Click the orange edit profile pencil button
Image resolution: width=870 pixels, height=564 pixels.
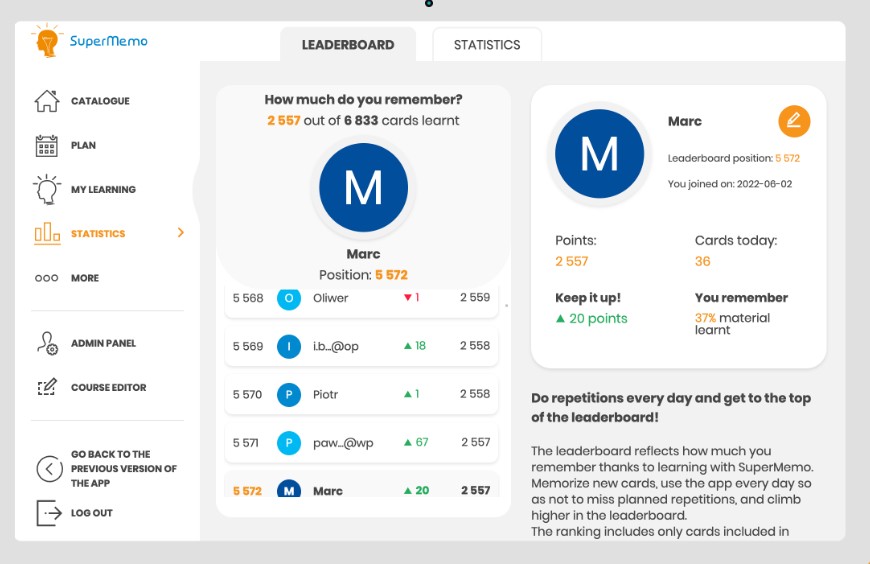point(794,121)
